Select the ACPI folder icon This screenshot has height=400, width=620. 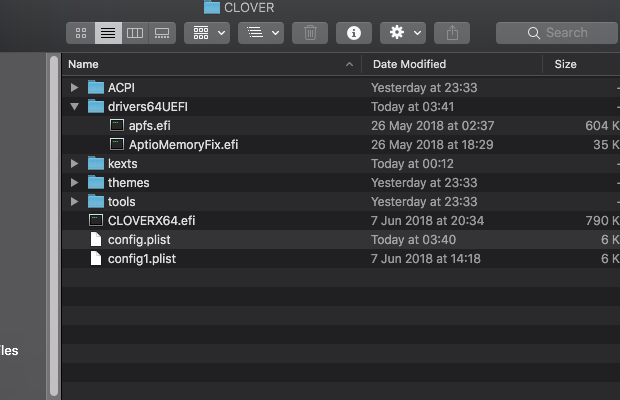coord(96,87)
